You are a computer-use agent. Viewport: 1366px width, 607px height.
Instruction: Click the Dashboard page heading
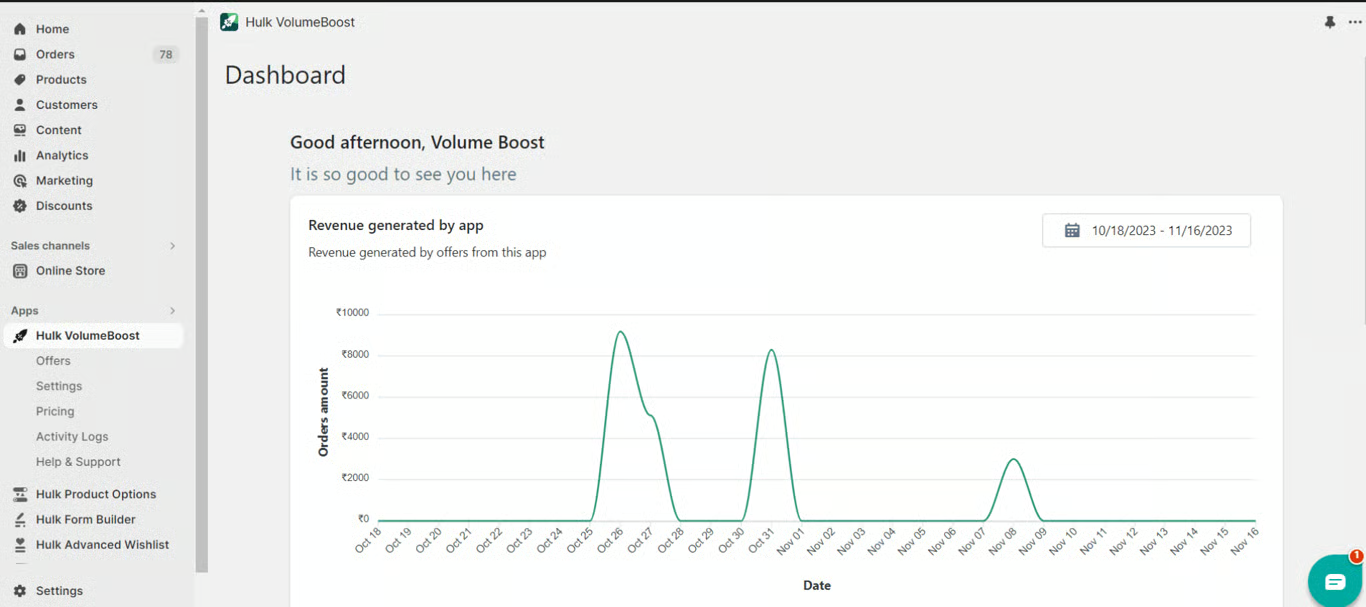(285, 75)
